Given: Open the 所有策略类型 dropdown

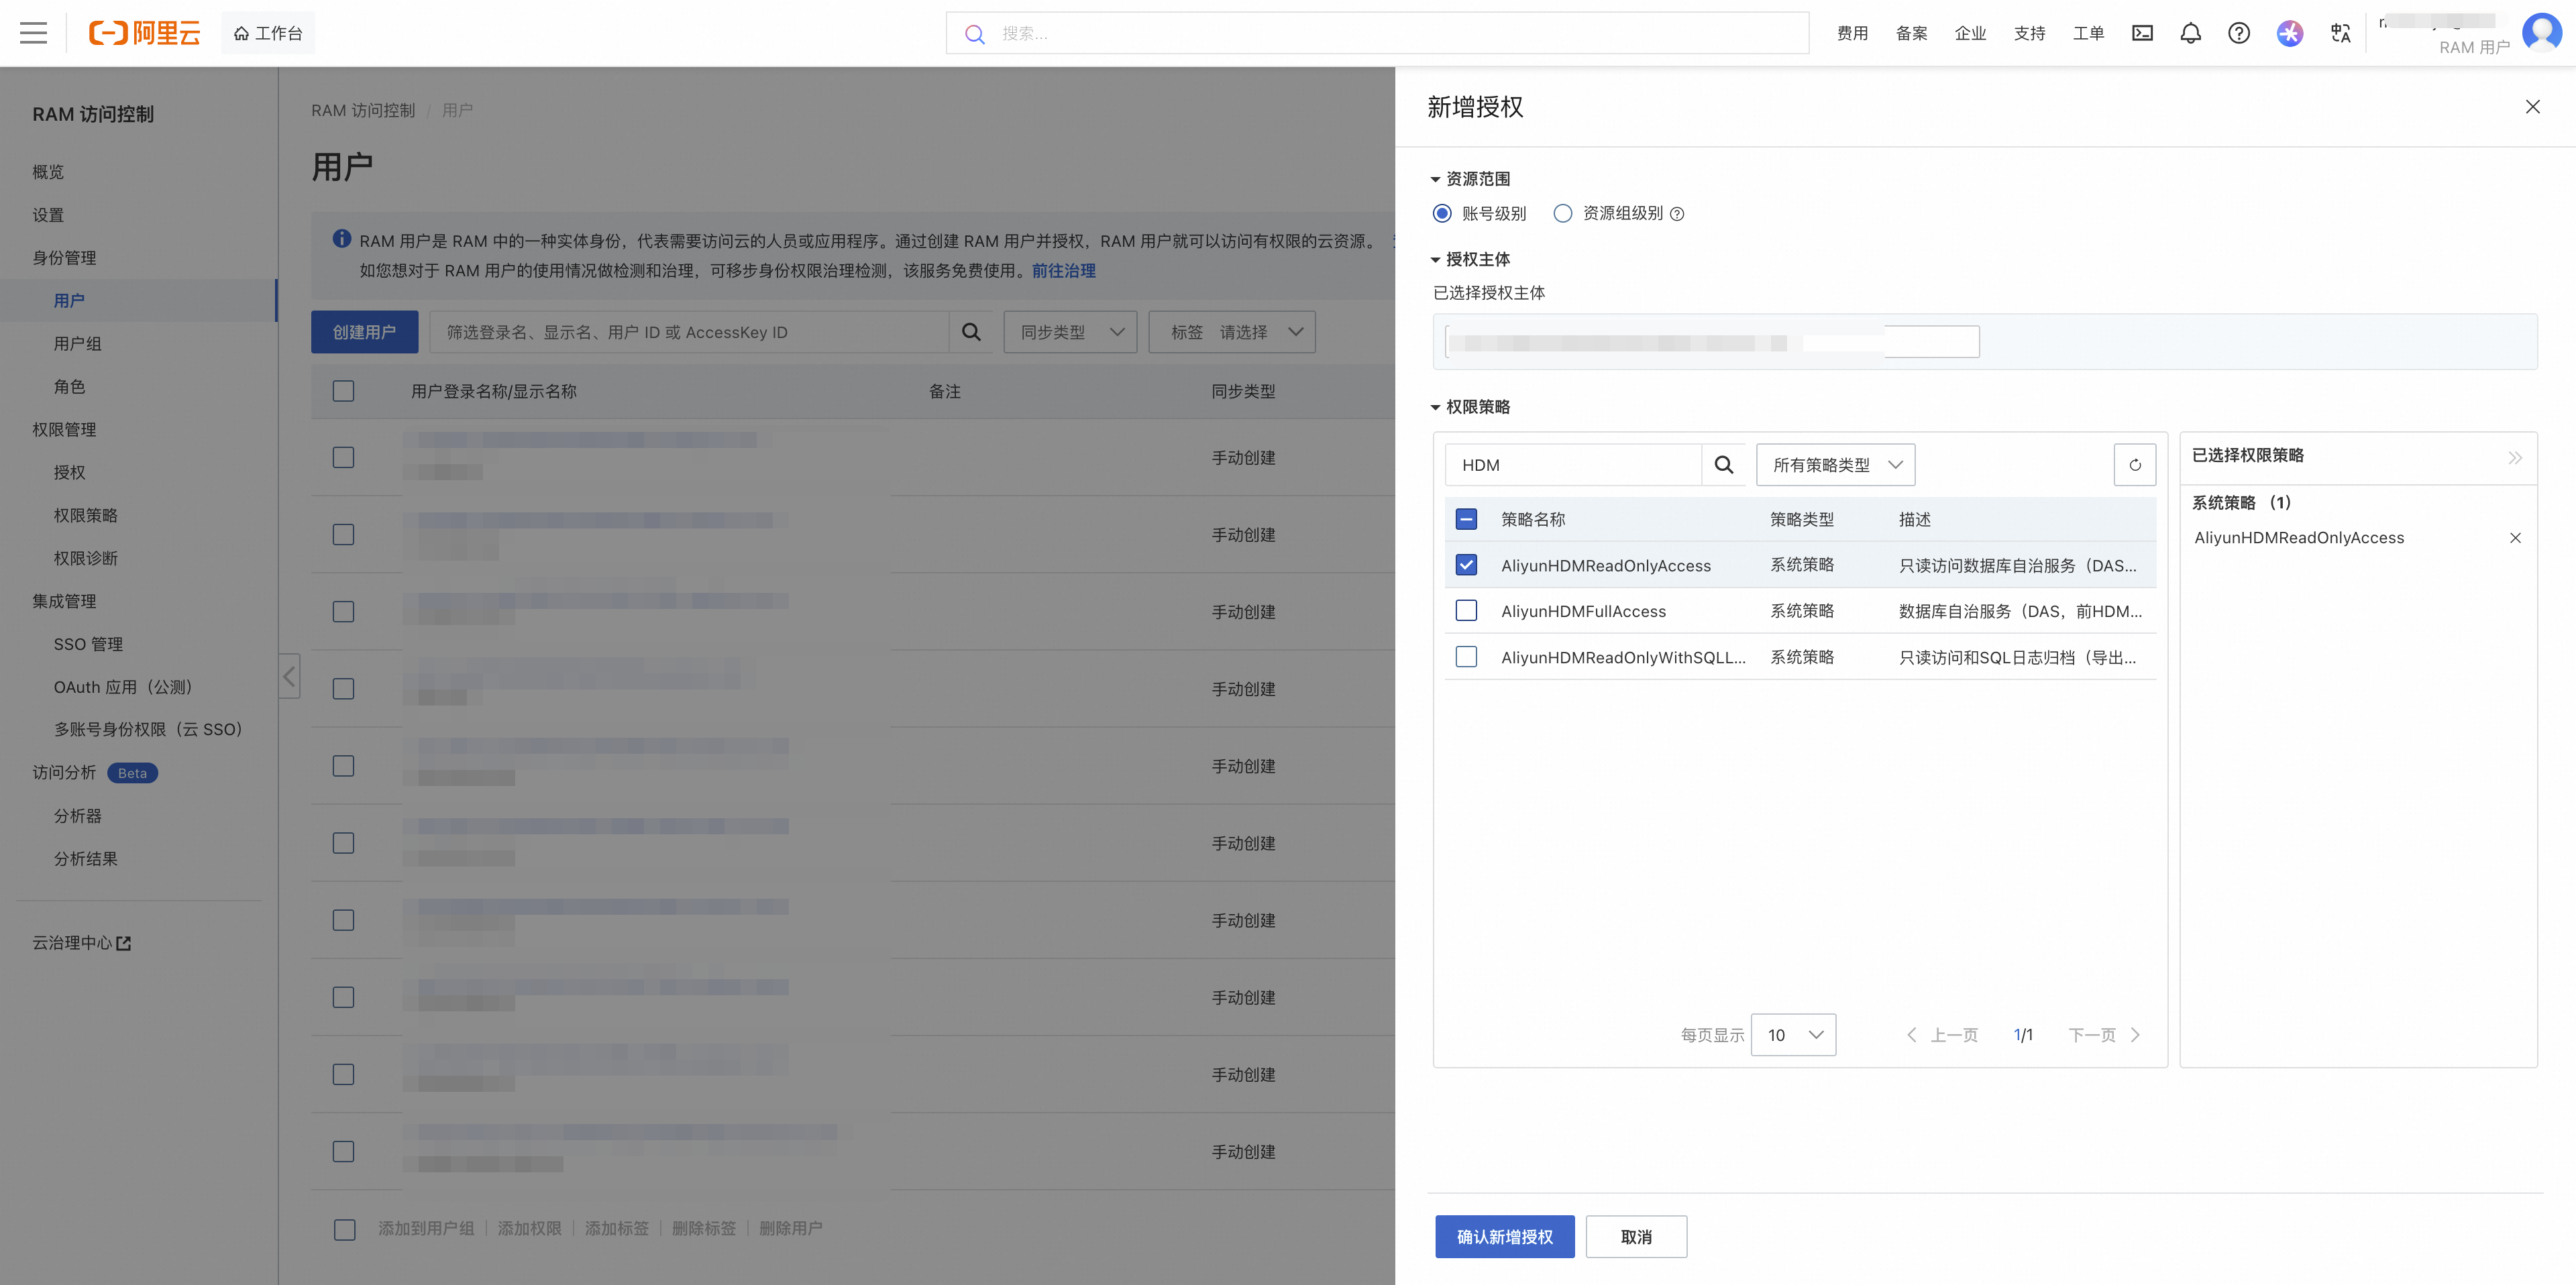Looking at the screenshot, I should 1835,465.
